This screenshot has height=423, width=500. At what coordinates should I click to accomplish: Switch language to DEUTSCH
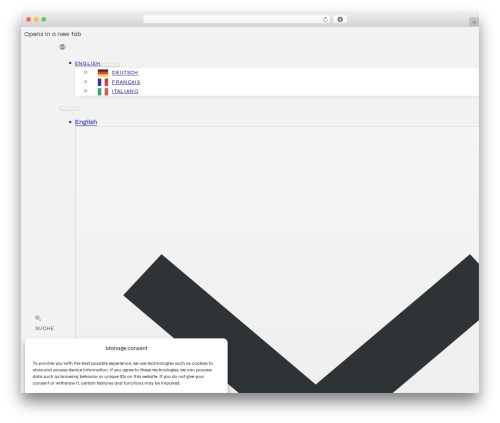[125, 73]
